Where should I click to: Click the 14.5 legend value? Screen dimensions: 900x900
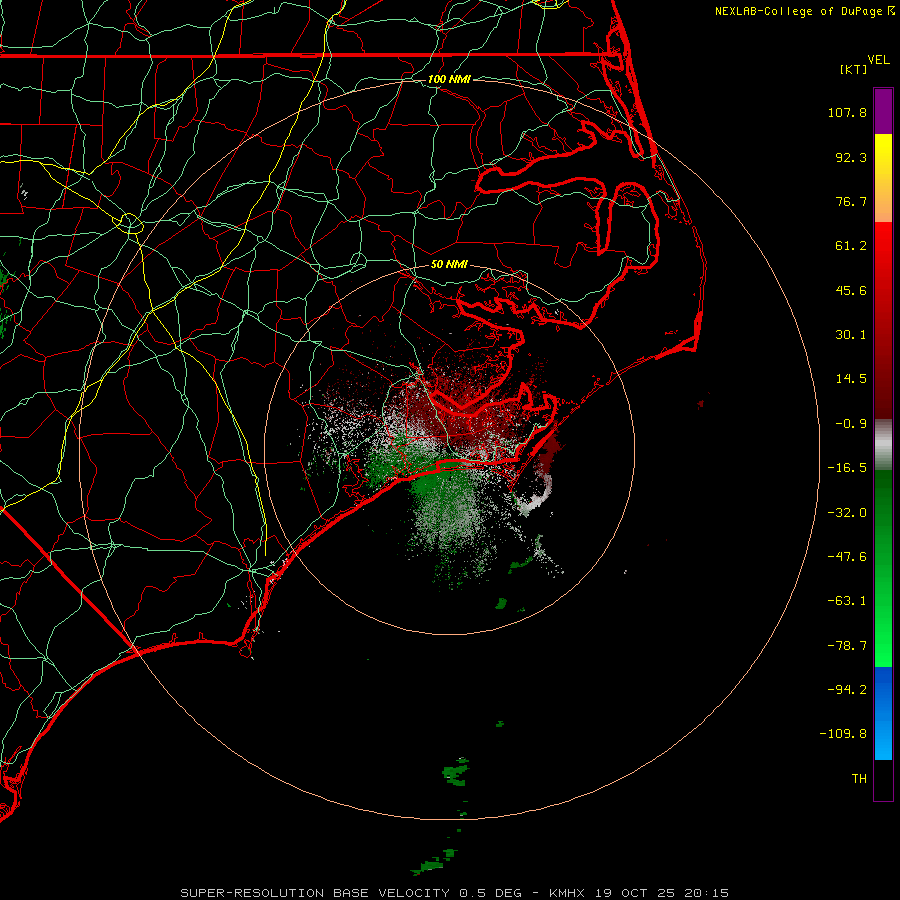click(x=851, y=379)
